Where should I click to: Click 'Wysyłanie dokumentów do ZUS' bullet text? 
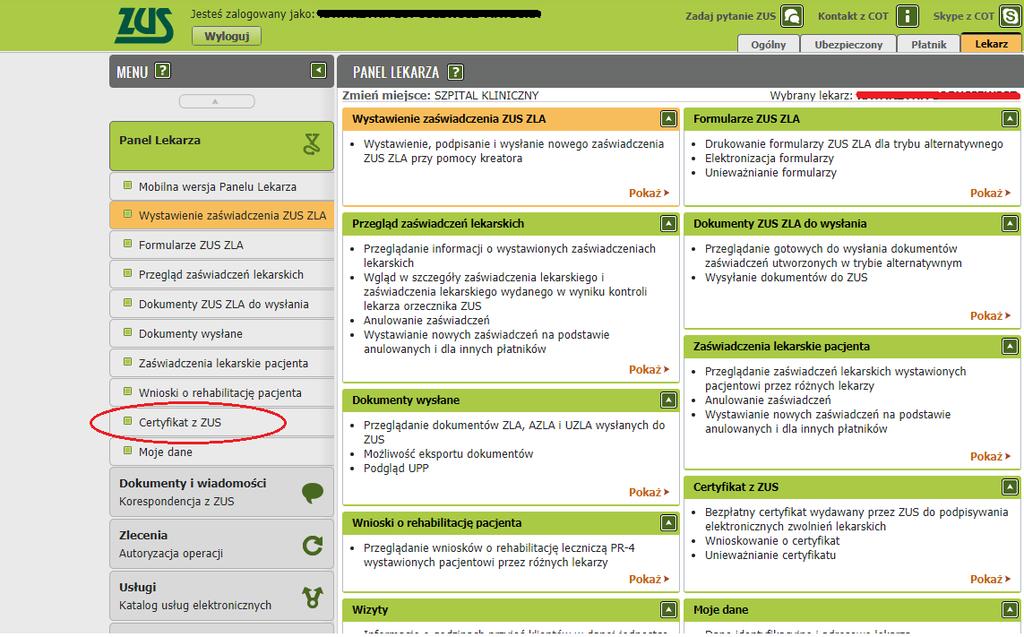[x=786, y=277]
